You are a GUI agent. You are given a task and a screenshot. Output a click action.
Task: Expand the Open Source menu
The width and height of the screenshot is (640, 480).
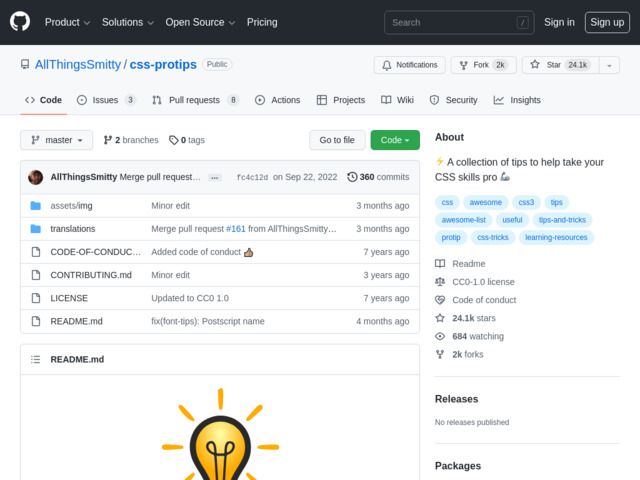[x=200, y=22]
